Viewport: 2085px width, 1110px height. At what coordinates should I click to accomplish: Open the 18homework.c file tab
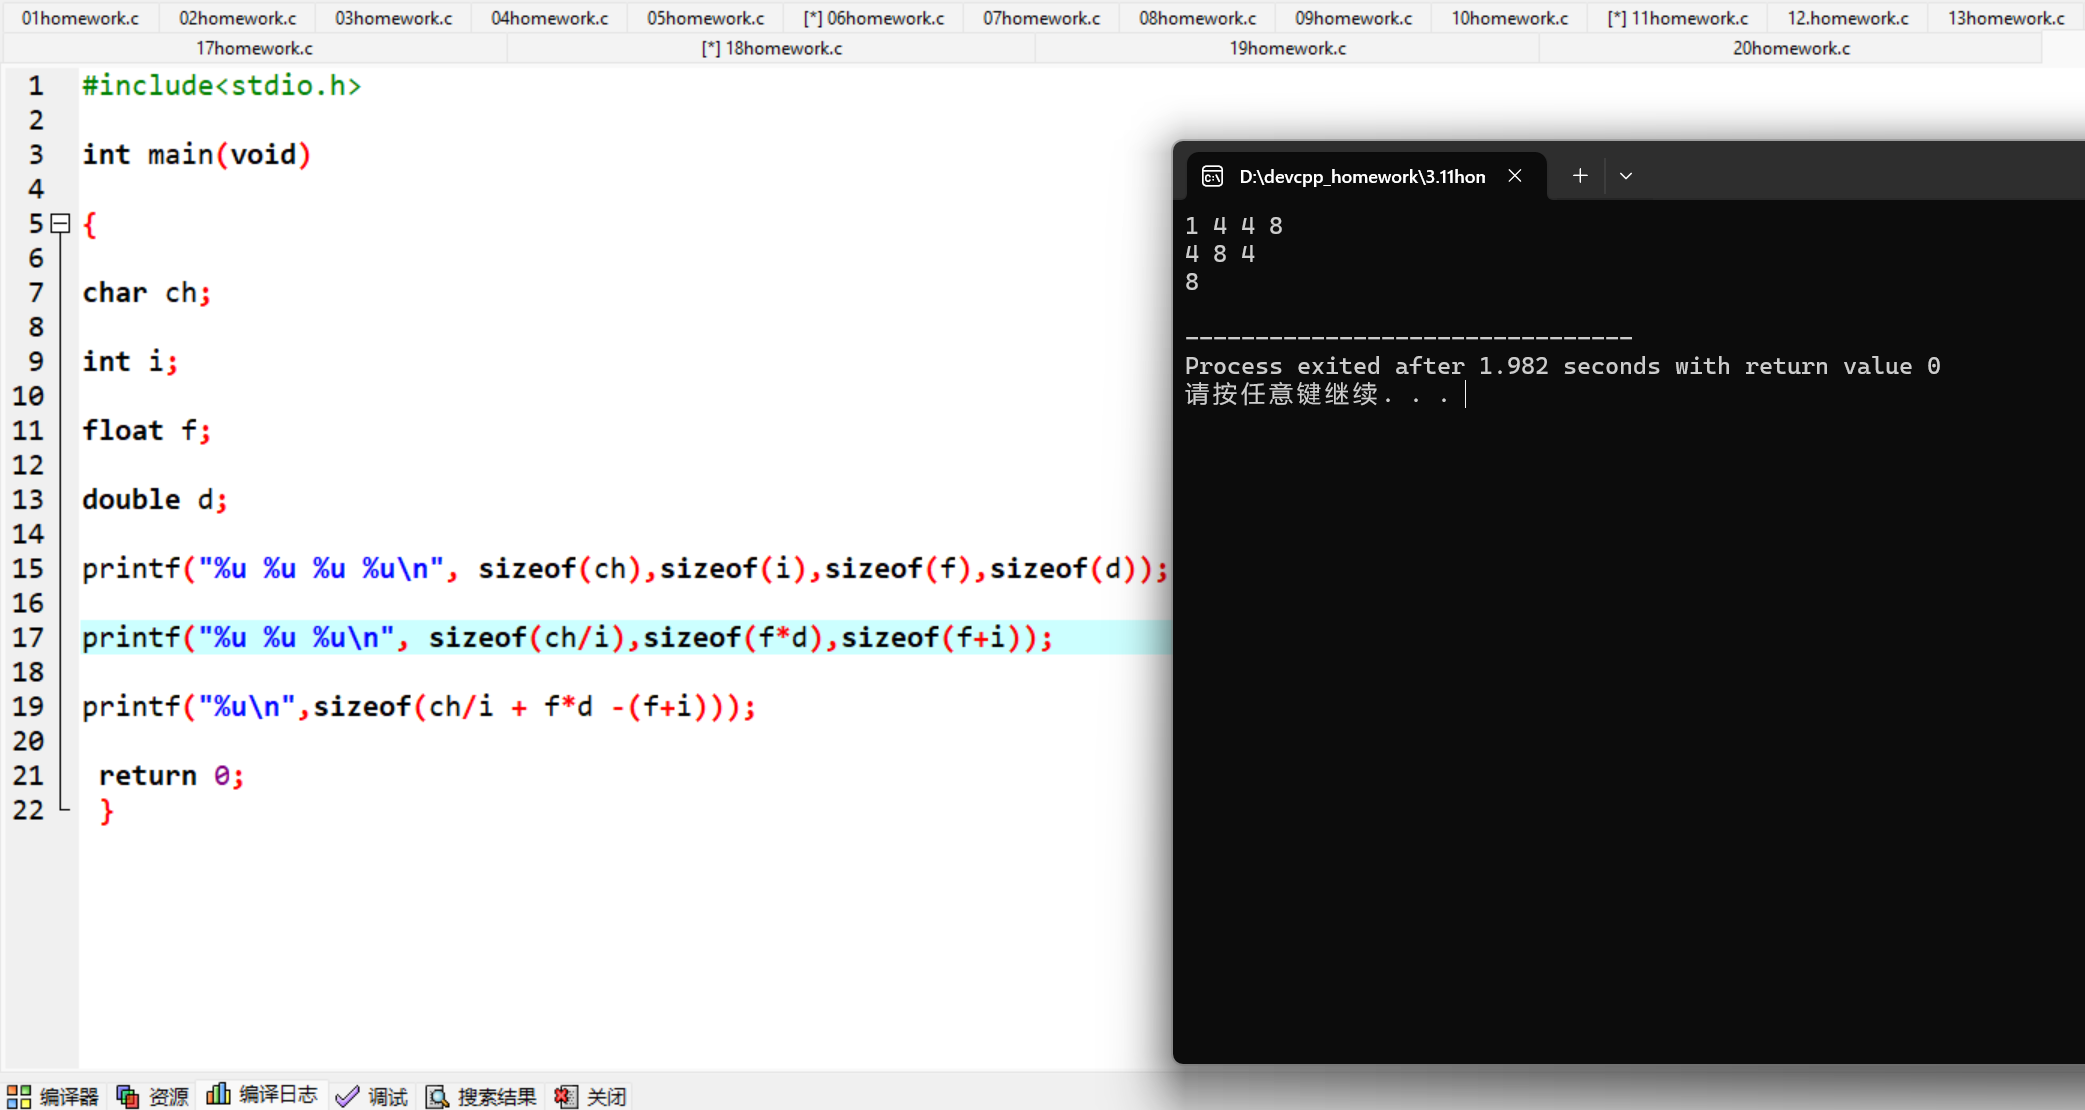click(771, 48)
